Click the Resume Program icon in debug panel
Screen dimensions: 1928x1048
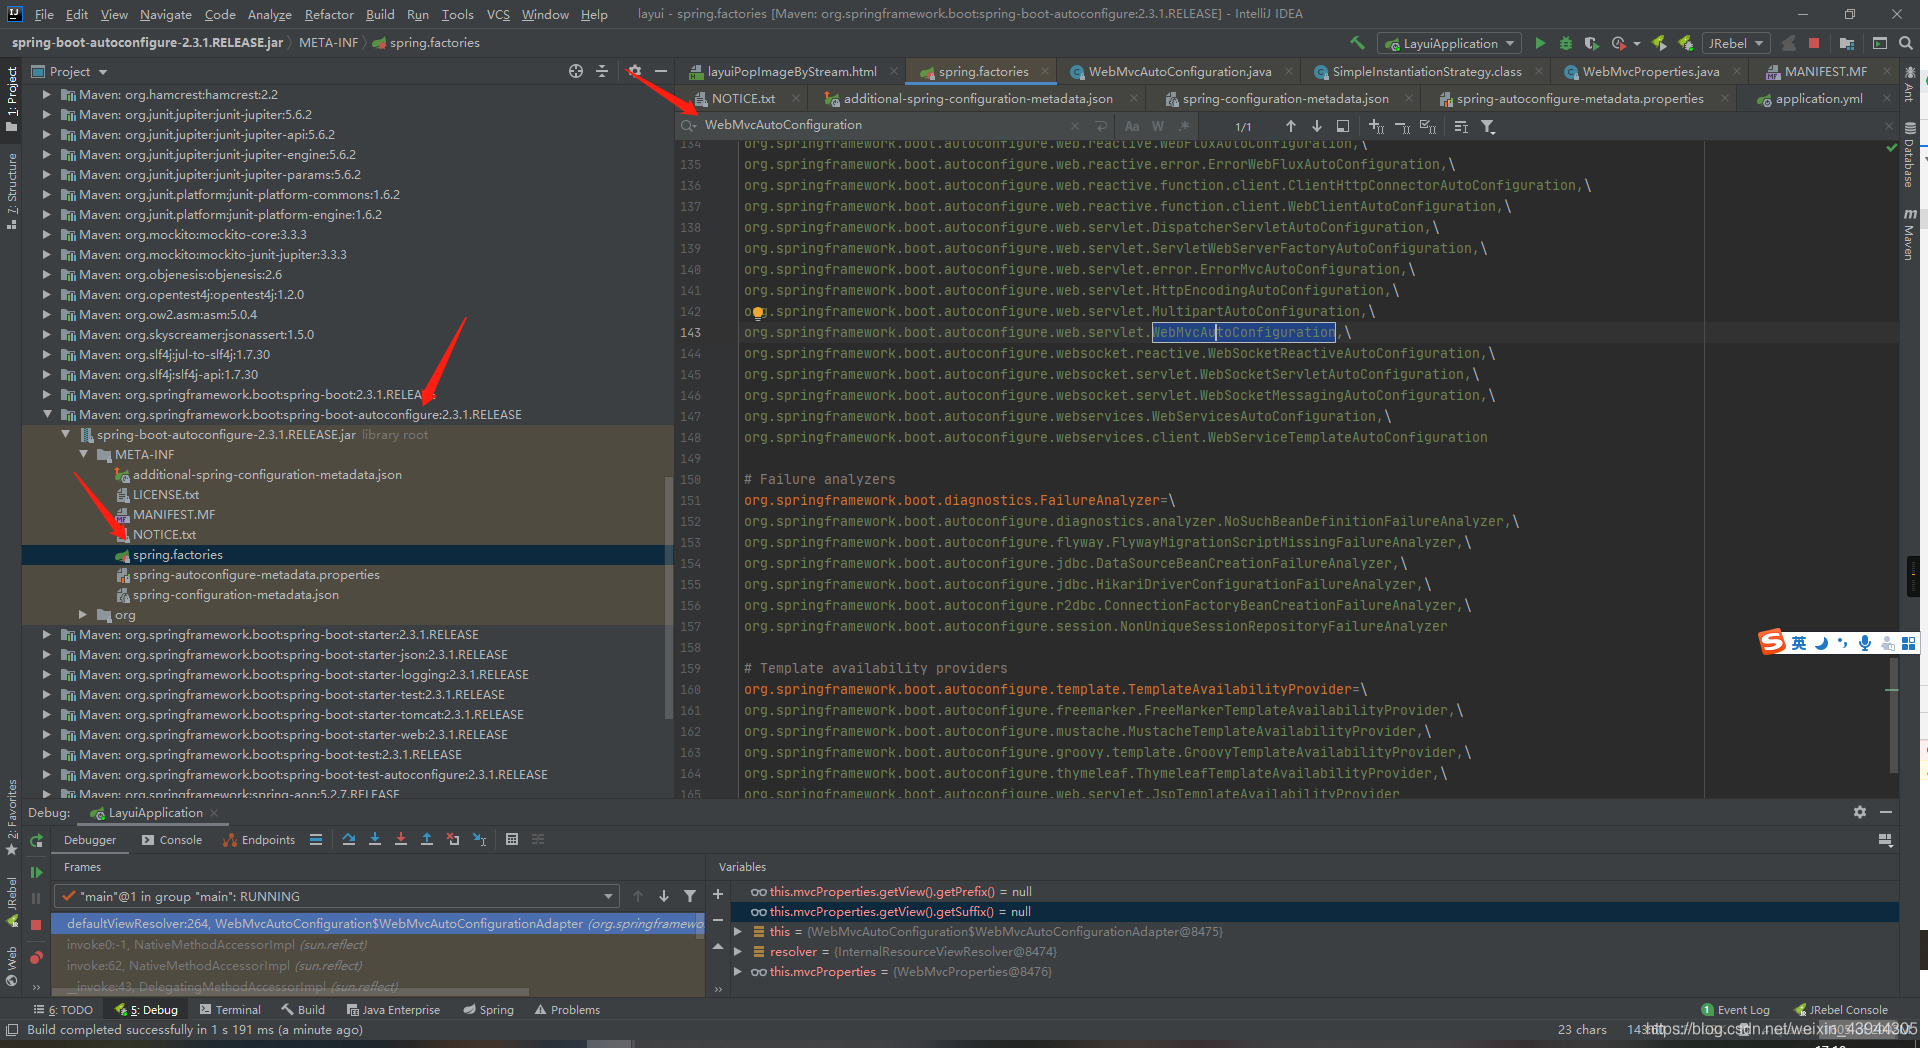(x=36, y=872)
